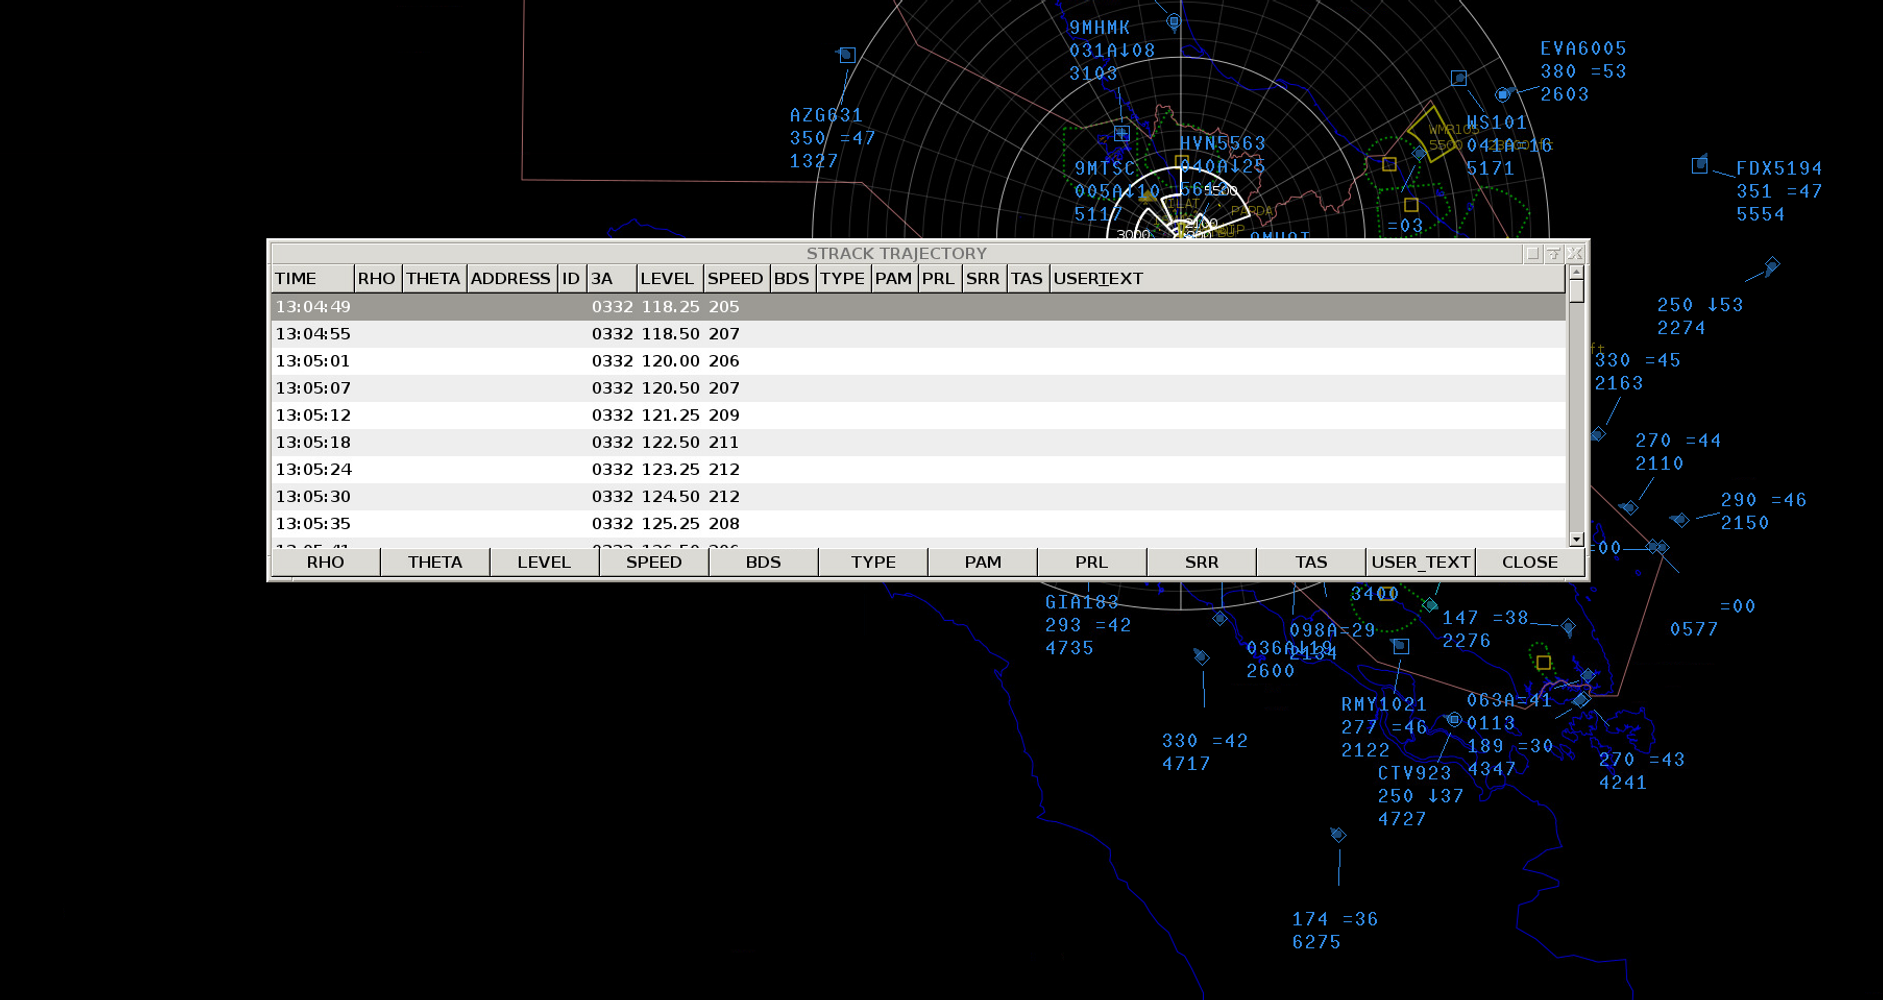Screen dimensions: 1883x1000
Task: Click the RMY1021 track square symbol
Action: (1401, 646)
